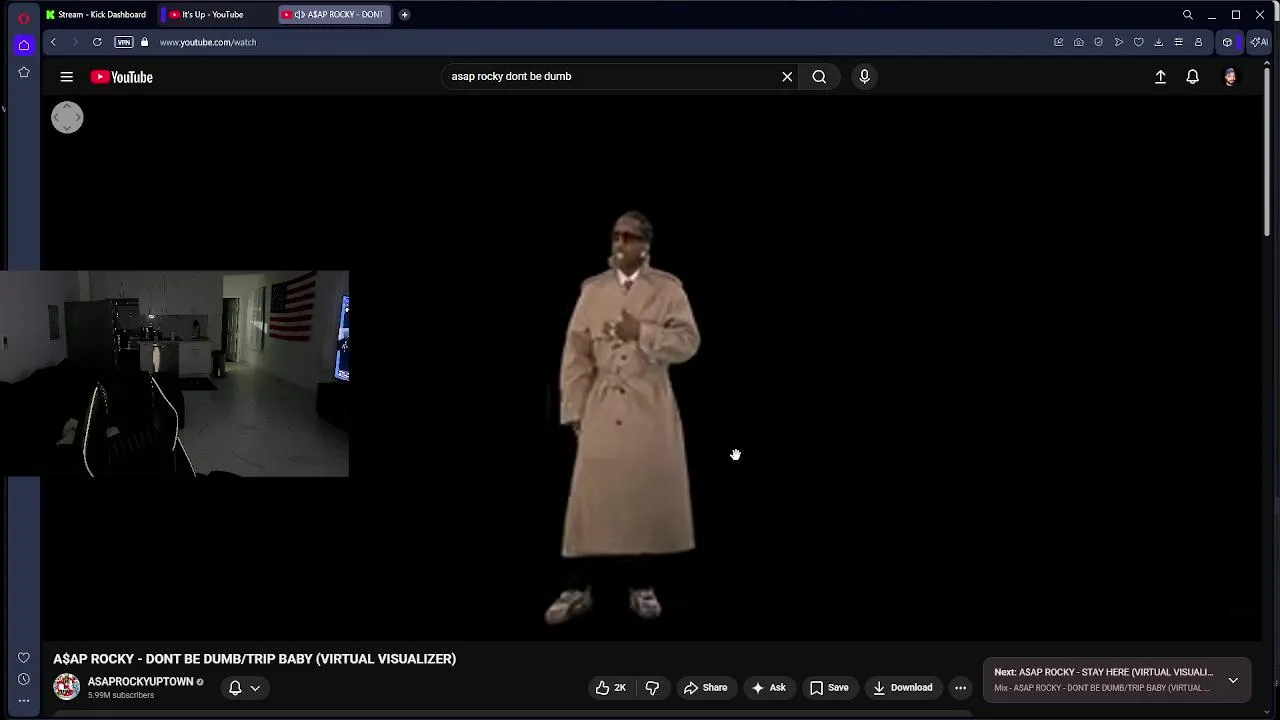
Task: Open browser downloads arrow icon
Action: click(1158, 42)
